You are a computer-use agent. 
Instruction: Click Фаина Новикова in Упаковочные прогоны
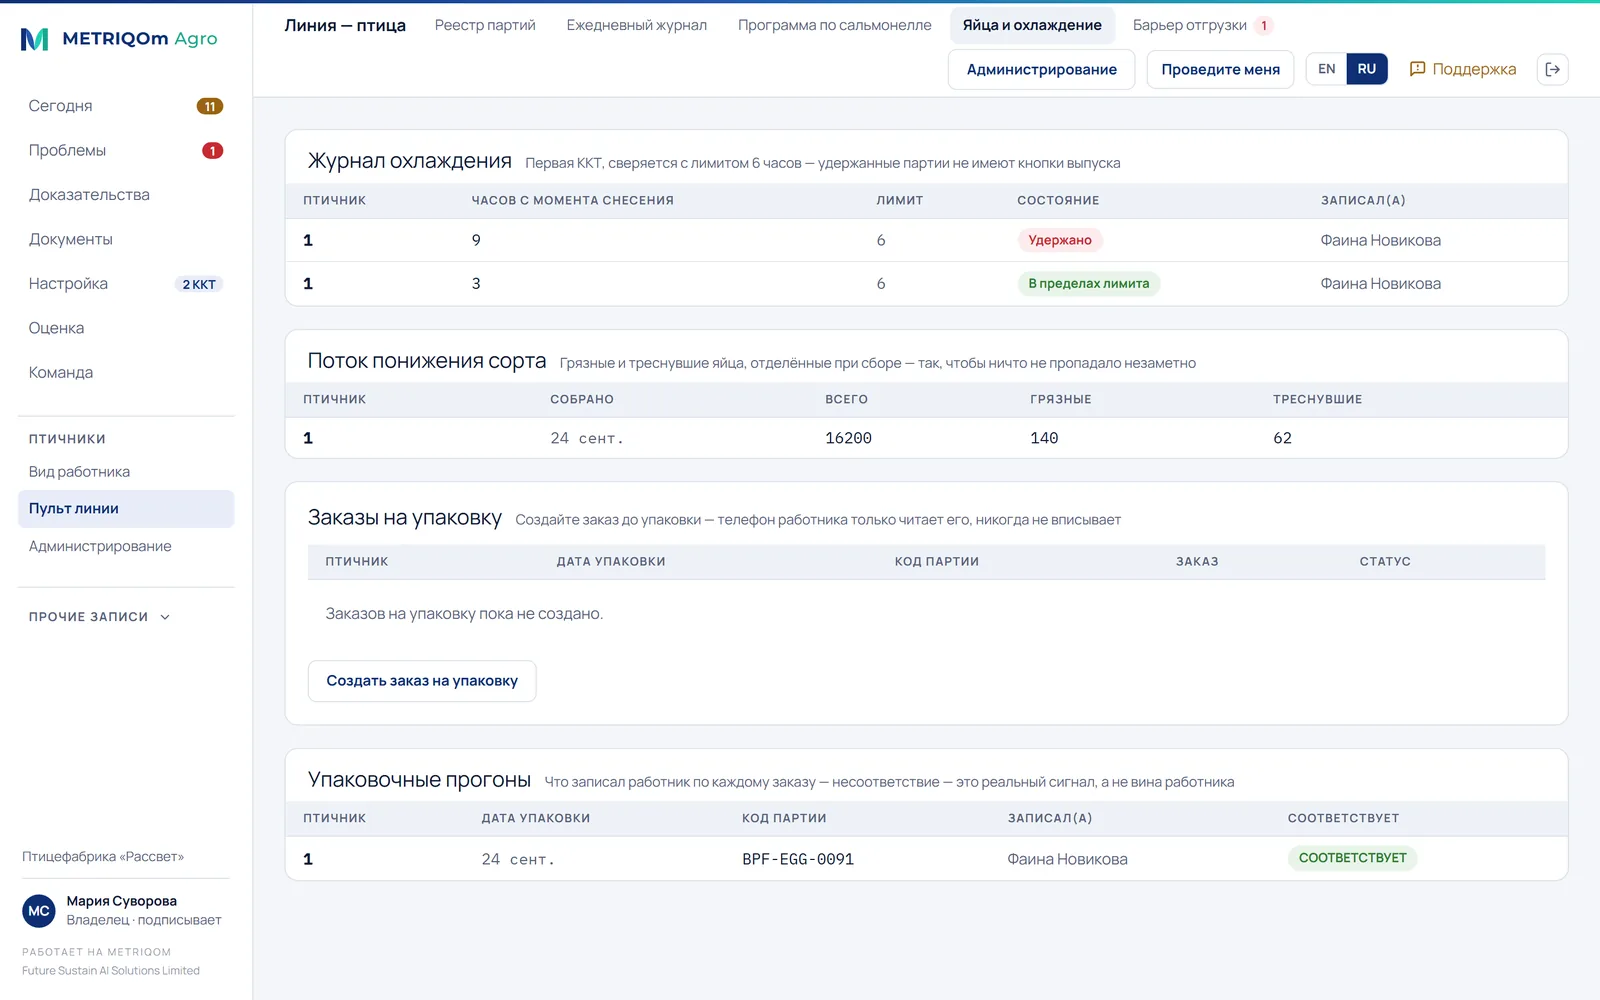pyautogui.click(x=1067, y=859)
